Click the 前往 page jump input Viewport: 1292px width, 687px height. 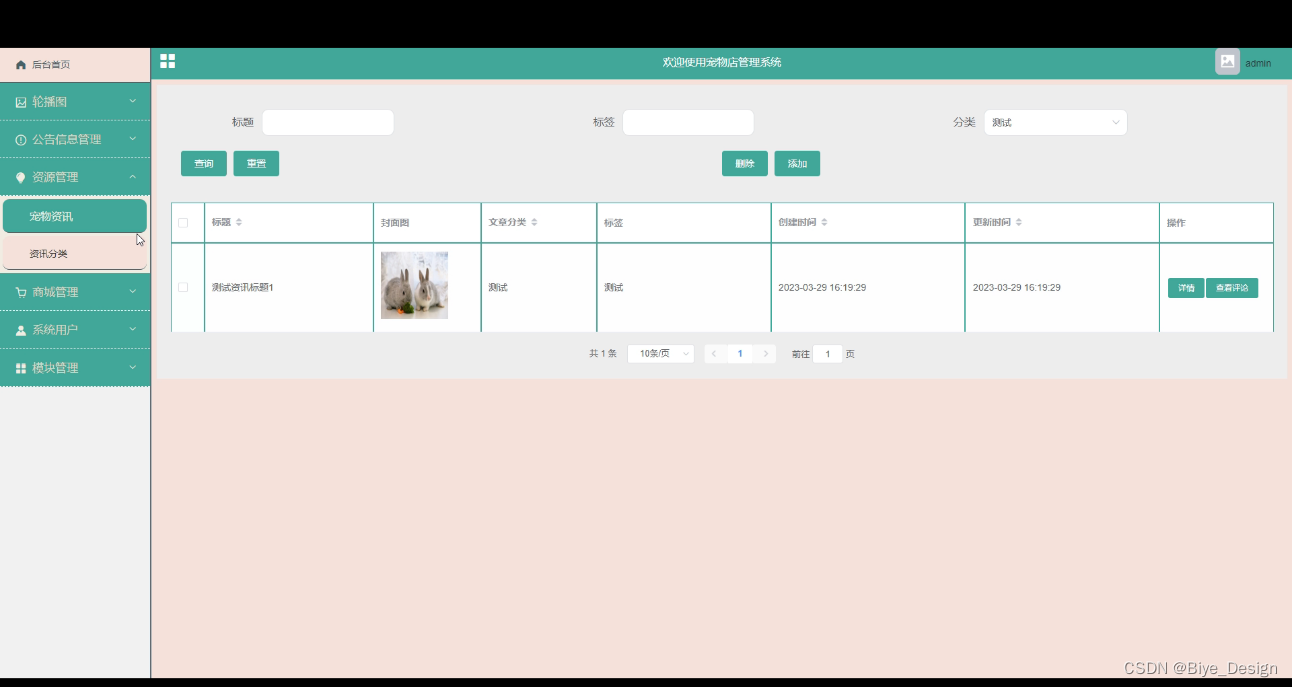click(x=828, y=354)
